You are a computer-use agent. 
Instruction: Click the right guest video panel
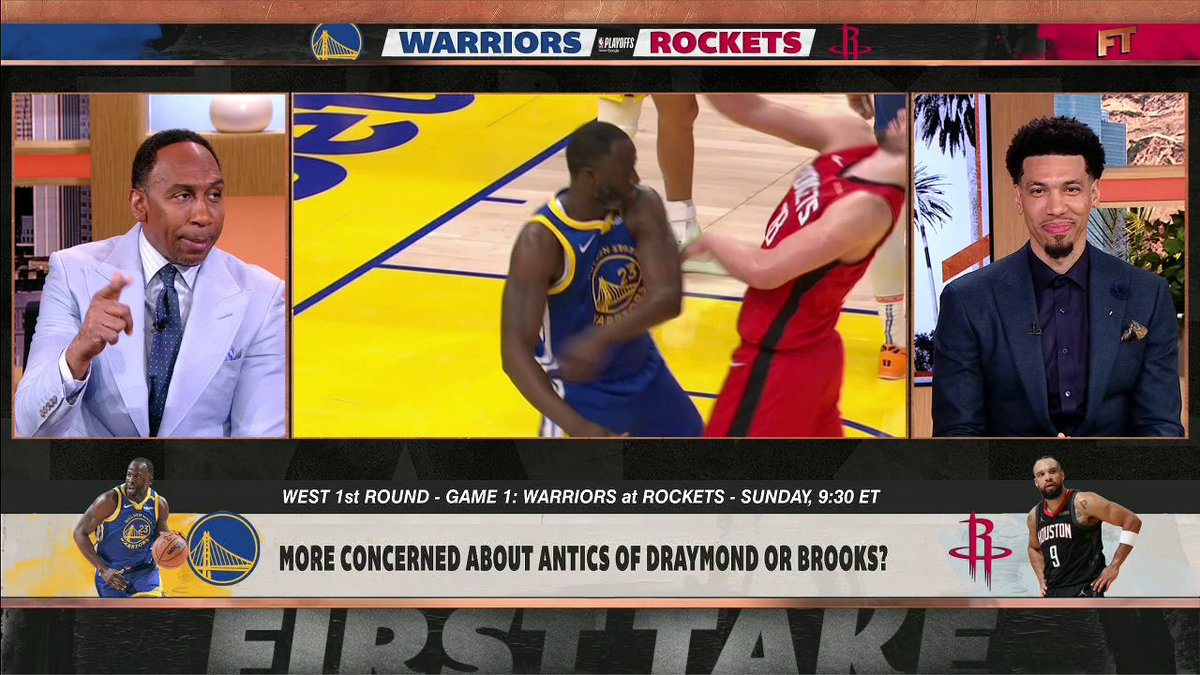(1049, 265)
